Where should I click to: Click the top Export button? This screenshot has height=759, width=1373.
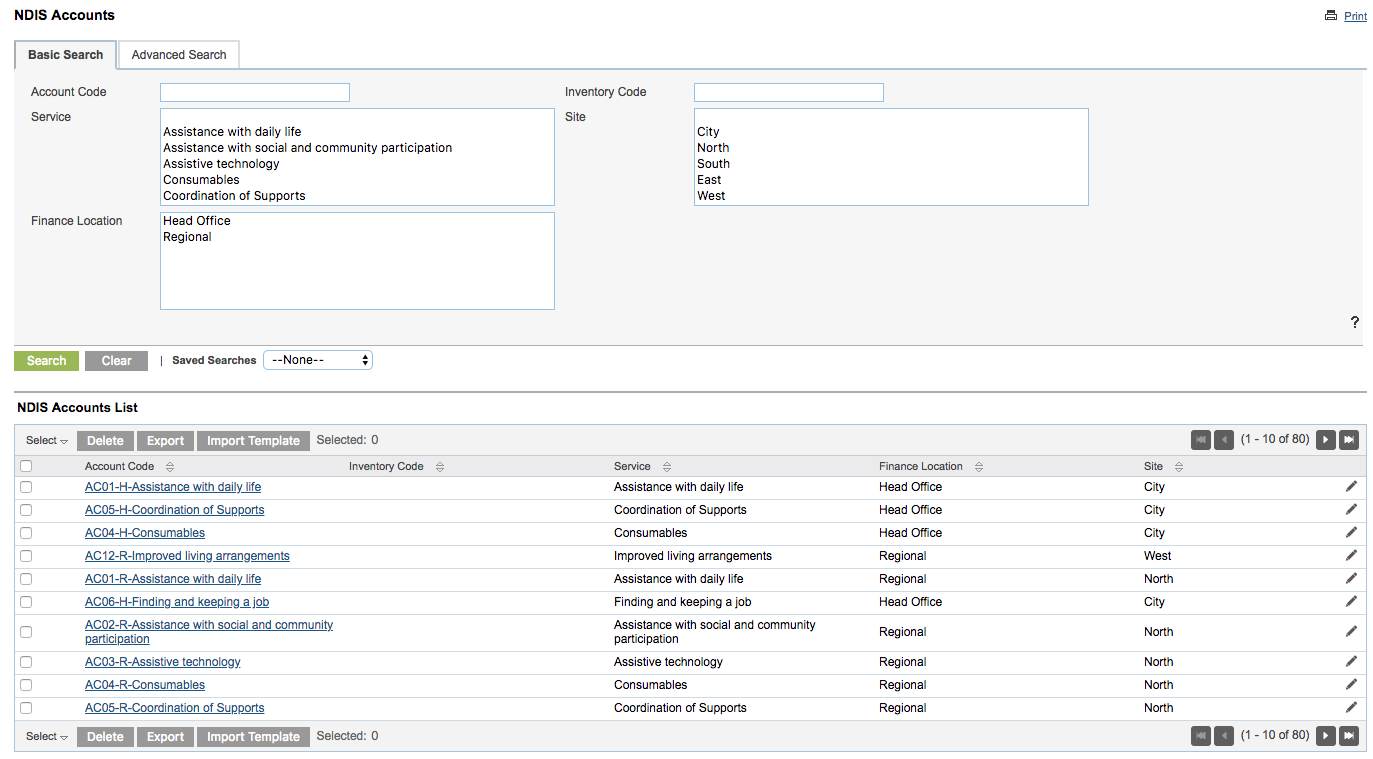(x=166, y=441)
